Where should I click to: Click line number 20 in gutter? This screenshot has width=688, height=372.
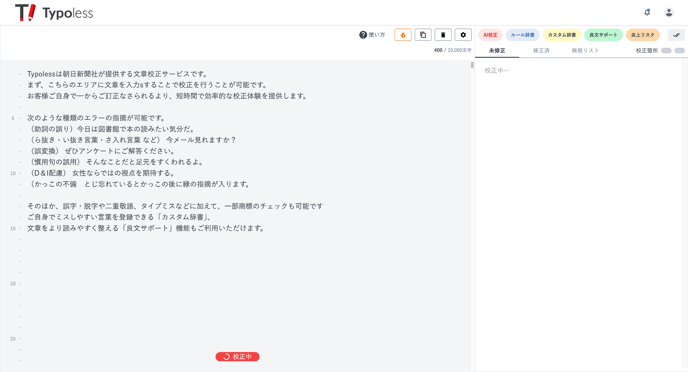point(13,284)
